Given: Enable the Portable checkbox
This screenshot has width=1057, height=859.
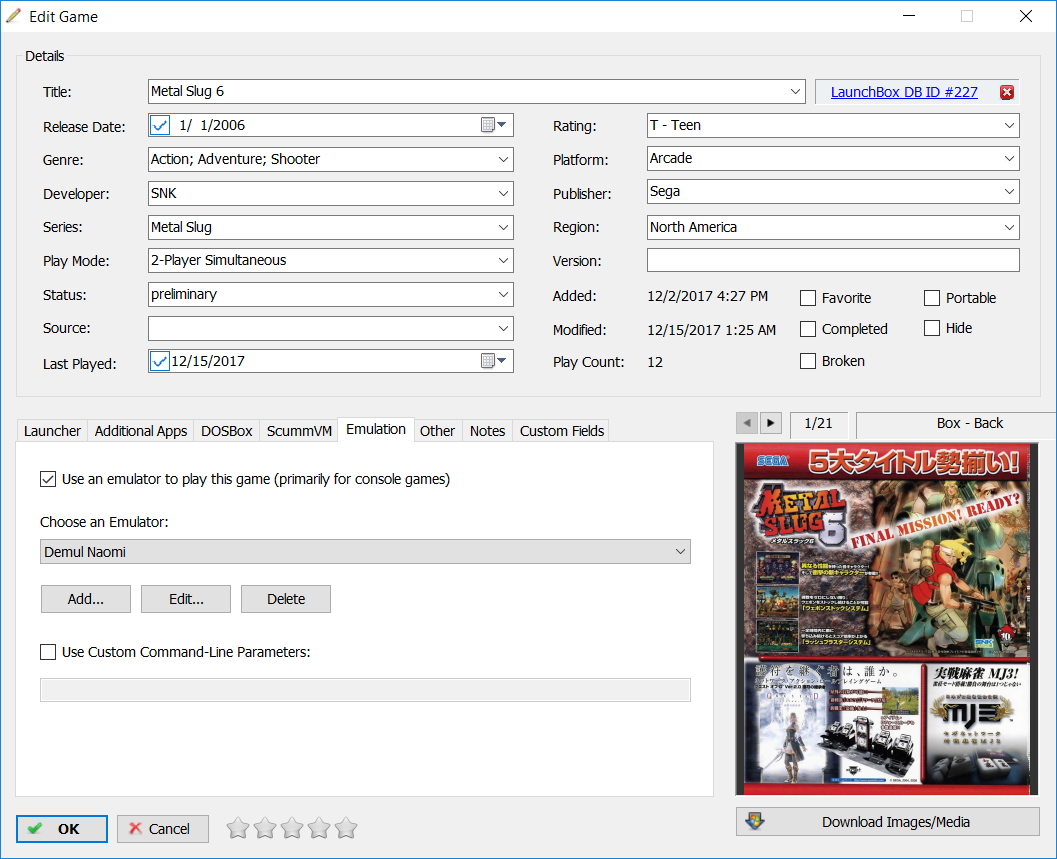Looking at the screenshot, I should [x=932, y=298].
